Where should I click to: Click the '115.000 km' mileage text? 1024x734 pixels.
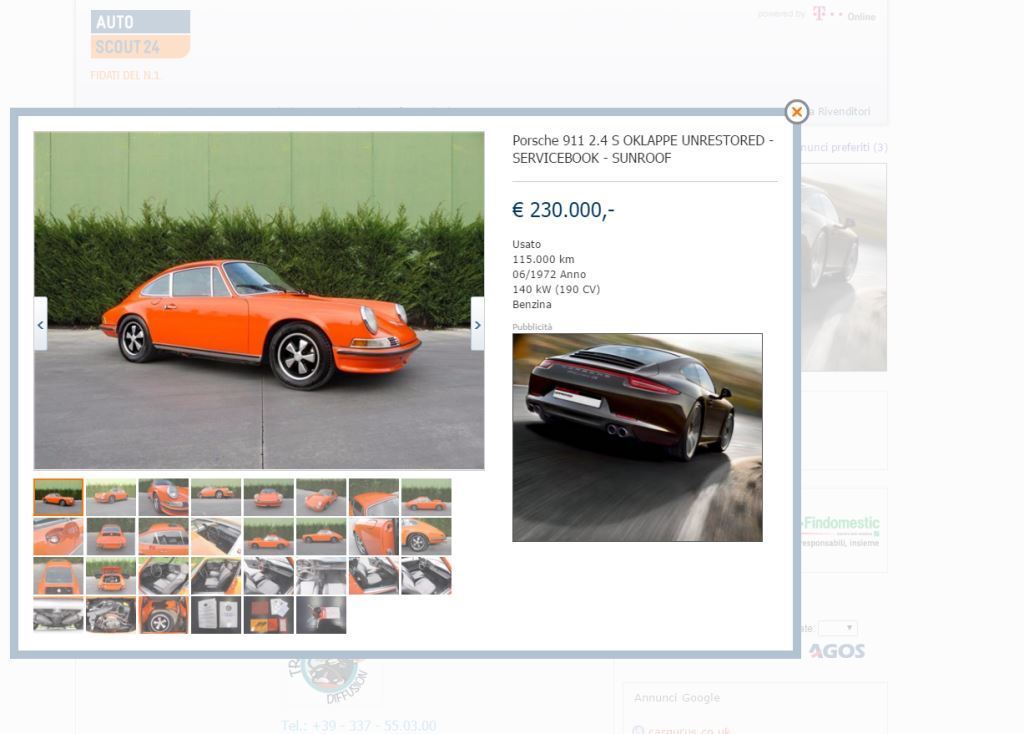click(543, 259)
